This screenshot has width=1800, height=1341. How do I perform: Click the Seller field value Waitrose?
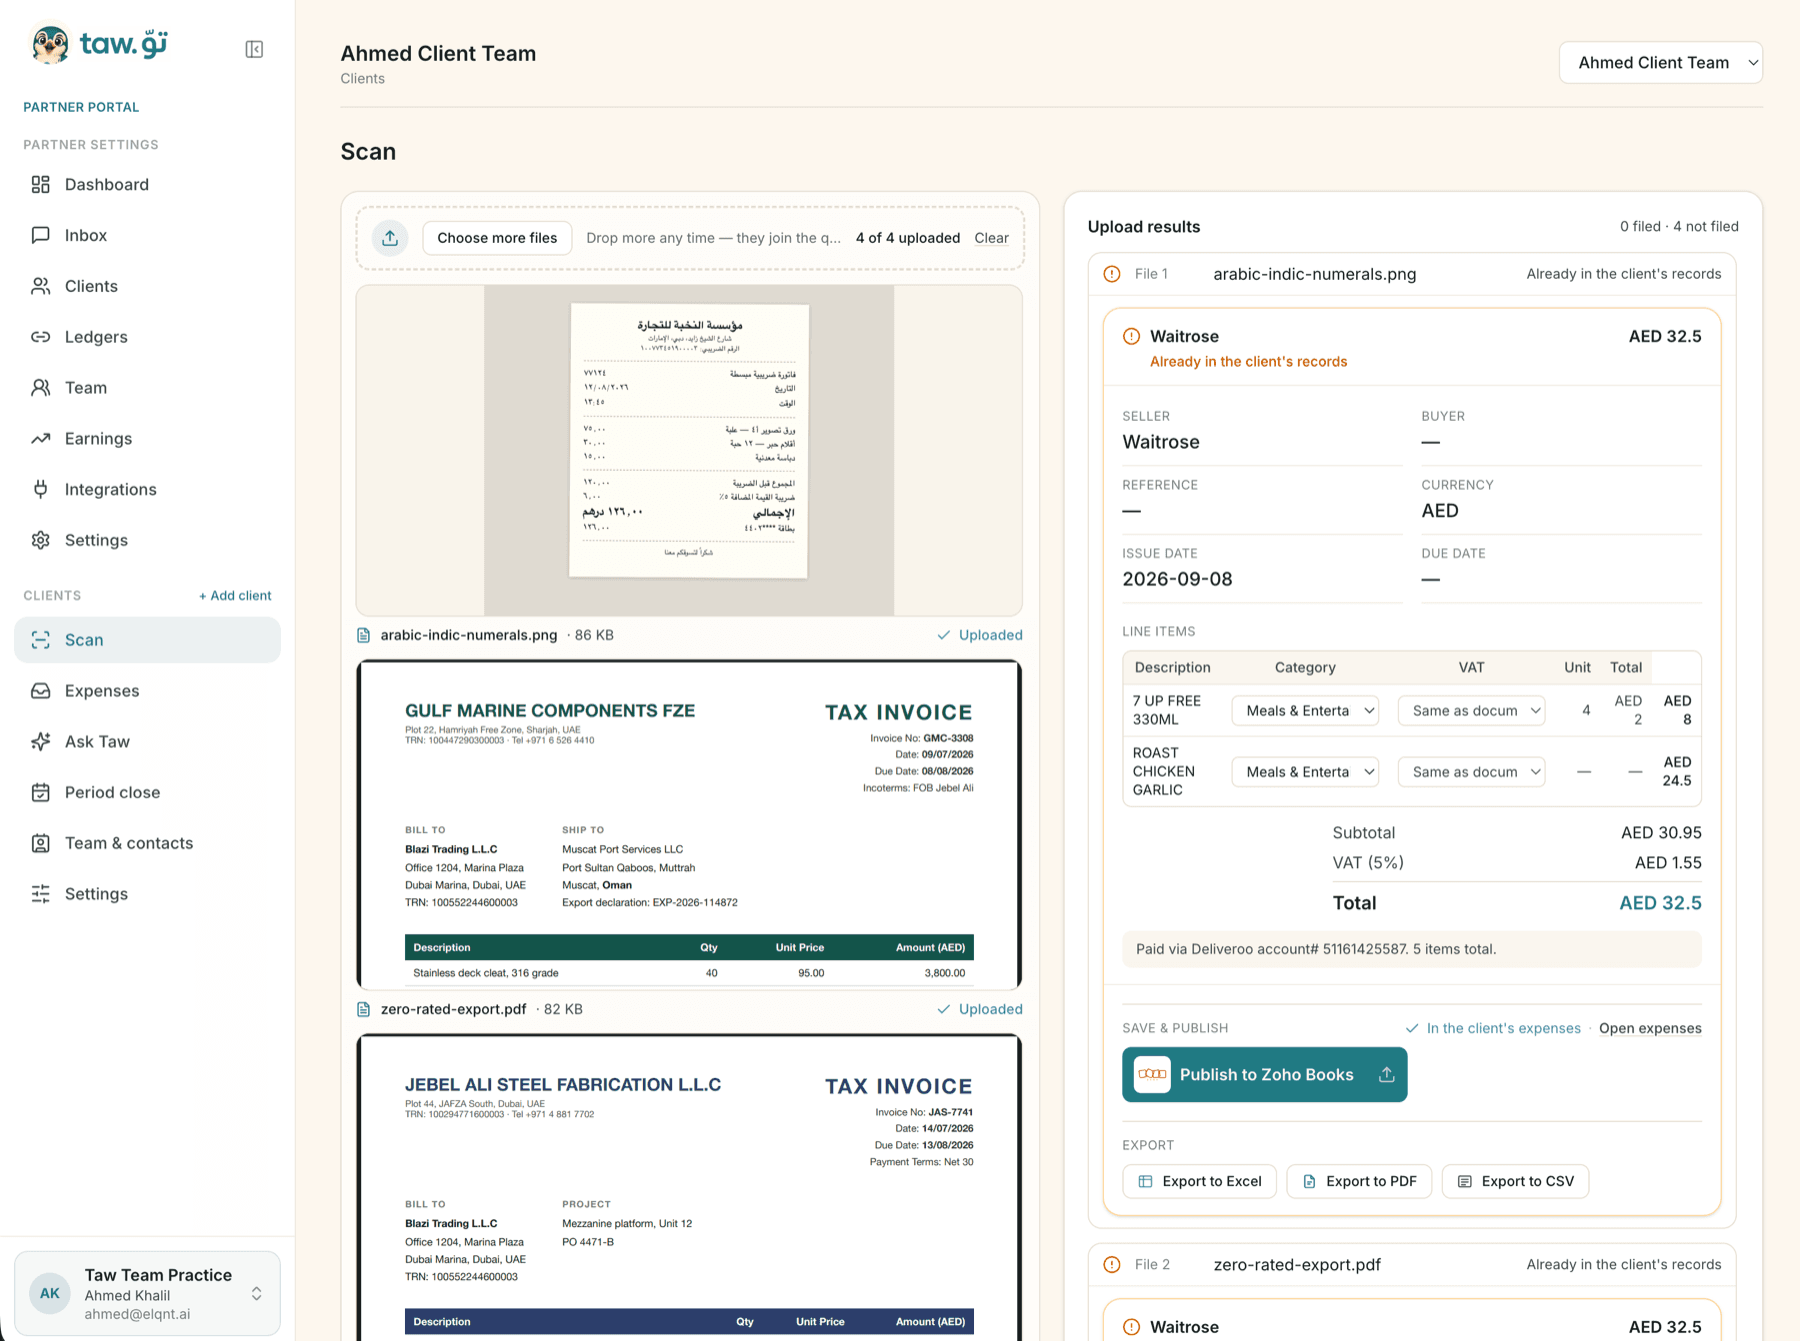[1160, 442]
